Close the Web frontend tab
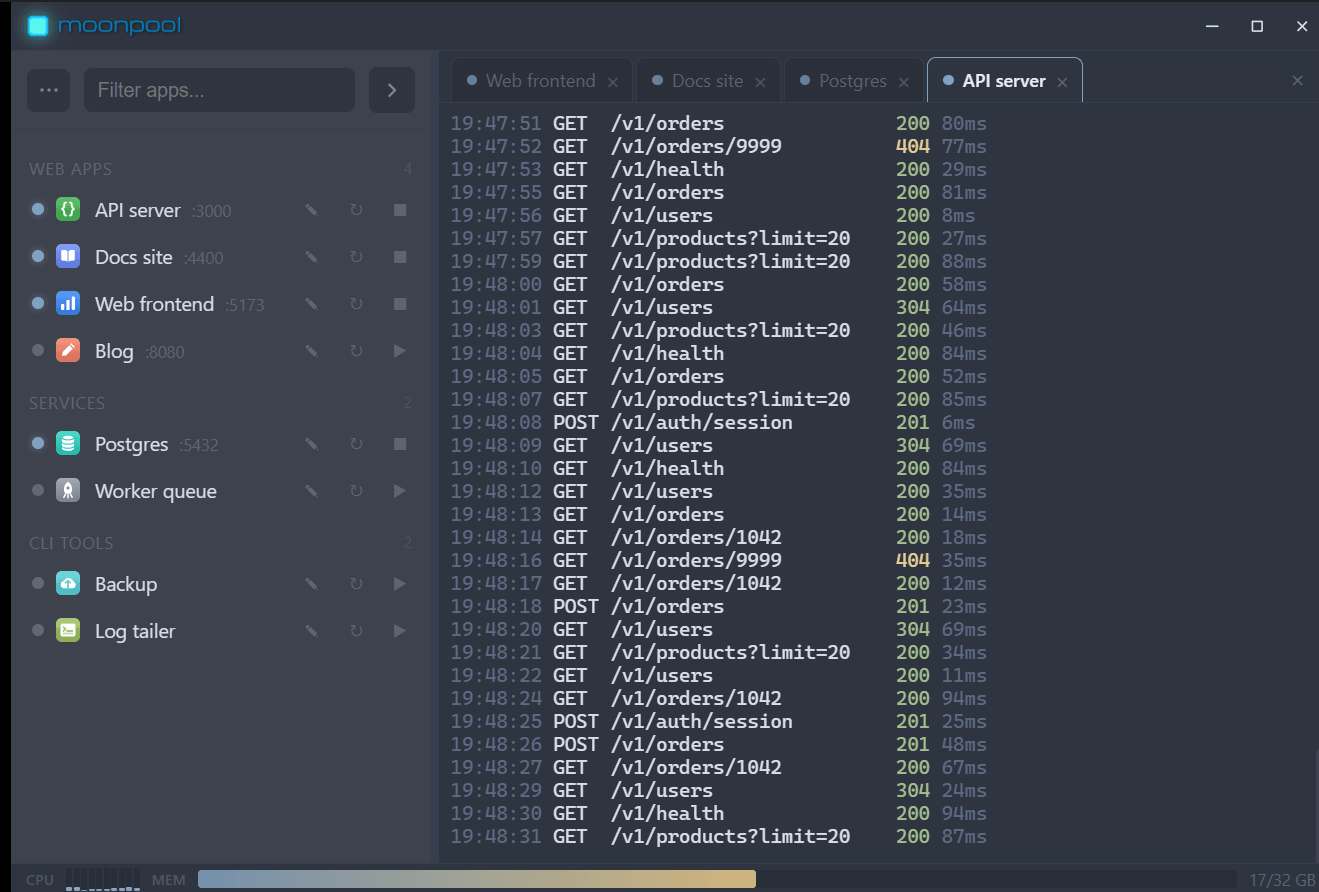The image size is (1319, 892). (x=613, y=82)
